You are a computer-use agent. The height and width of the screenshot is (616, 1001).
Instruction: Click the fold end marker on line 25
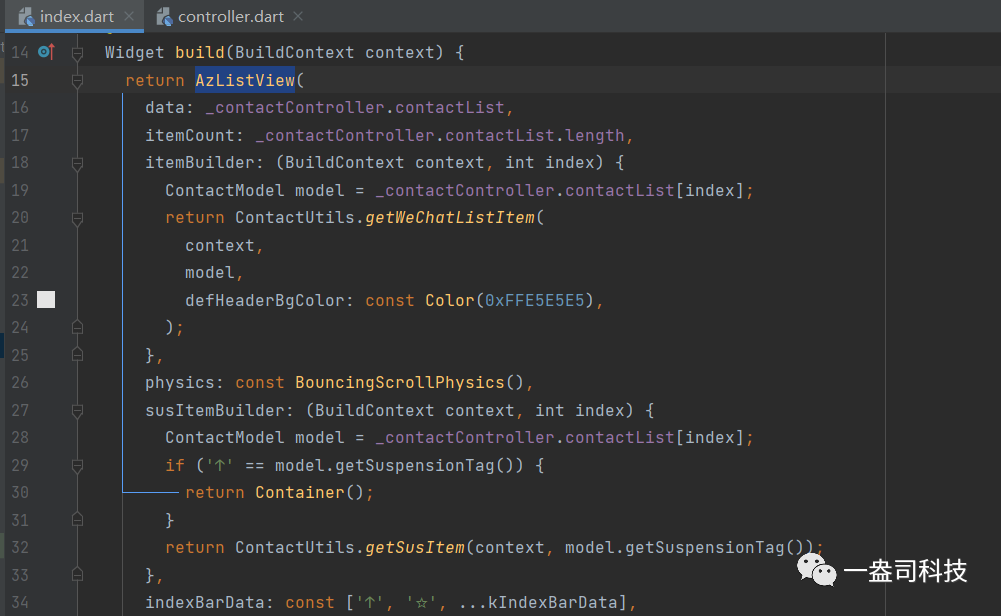click(77, 355)
